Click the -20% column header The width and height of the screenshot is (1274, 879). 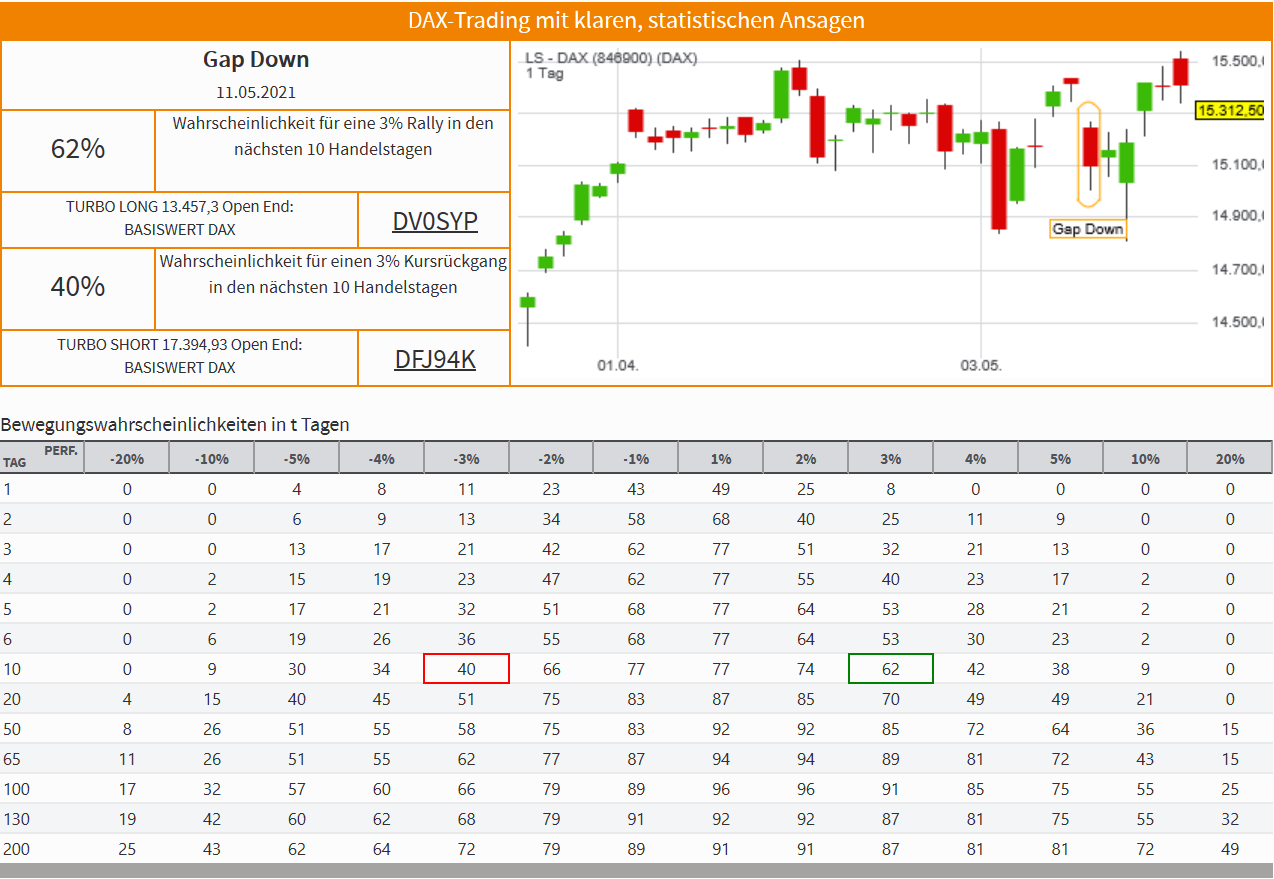(127, 458)
